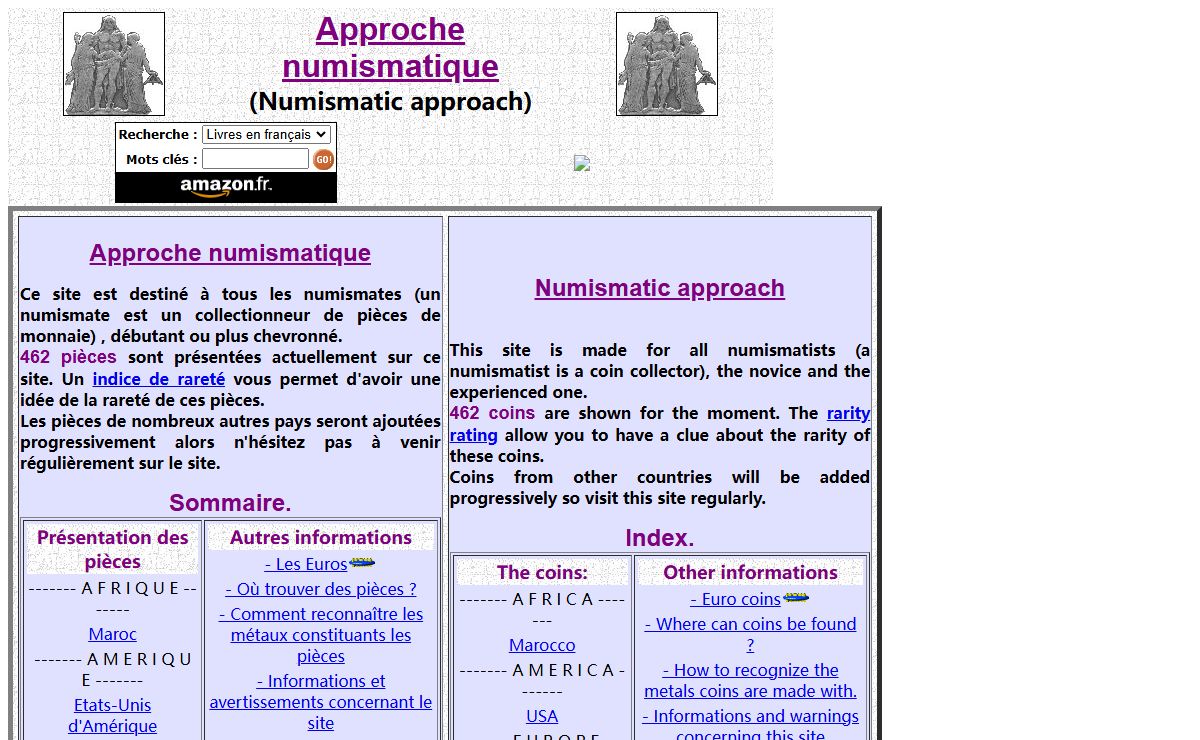
Task: Click the 462 coins text
Action: tap(492, 413)
